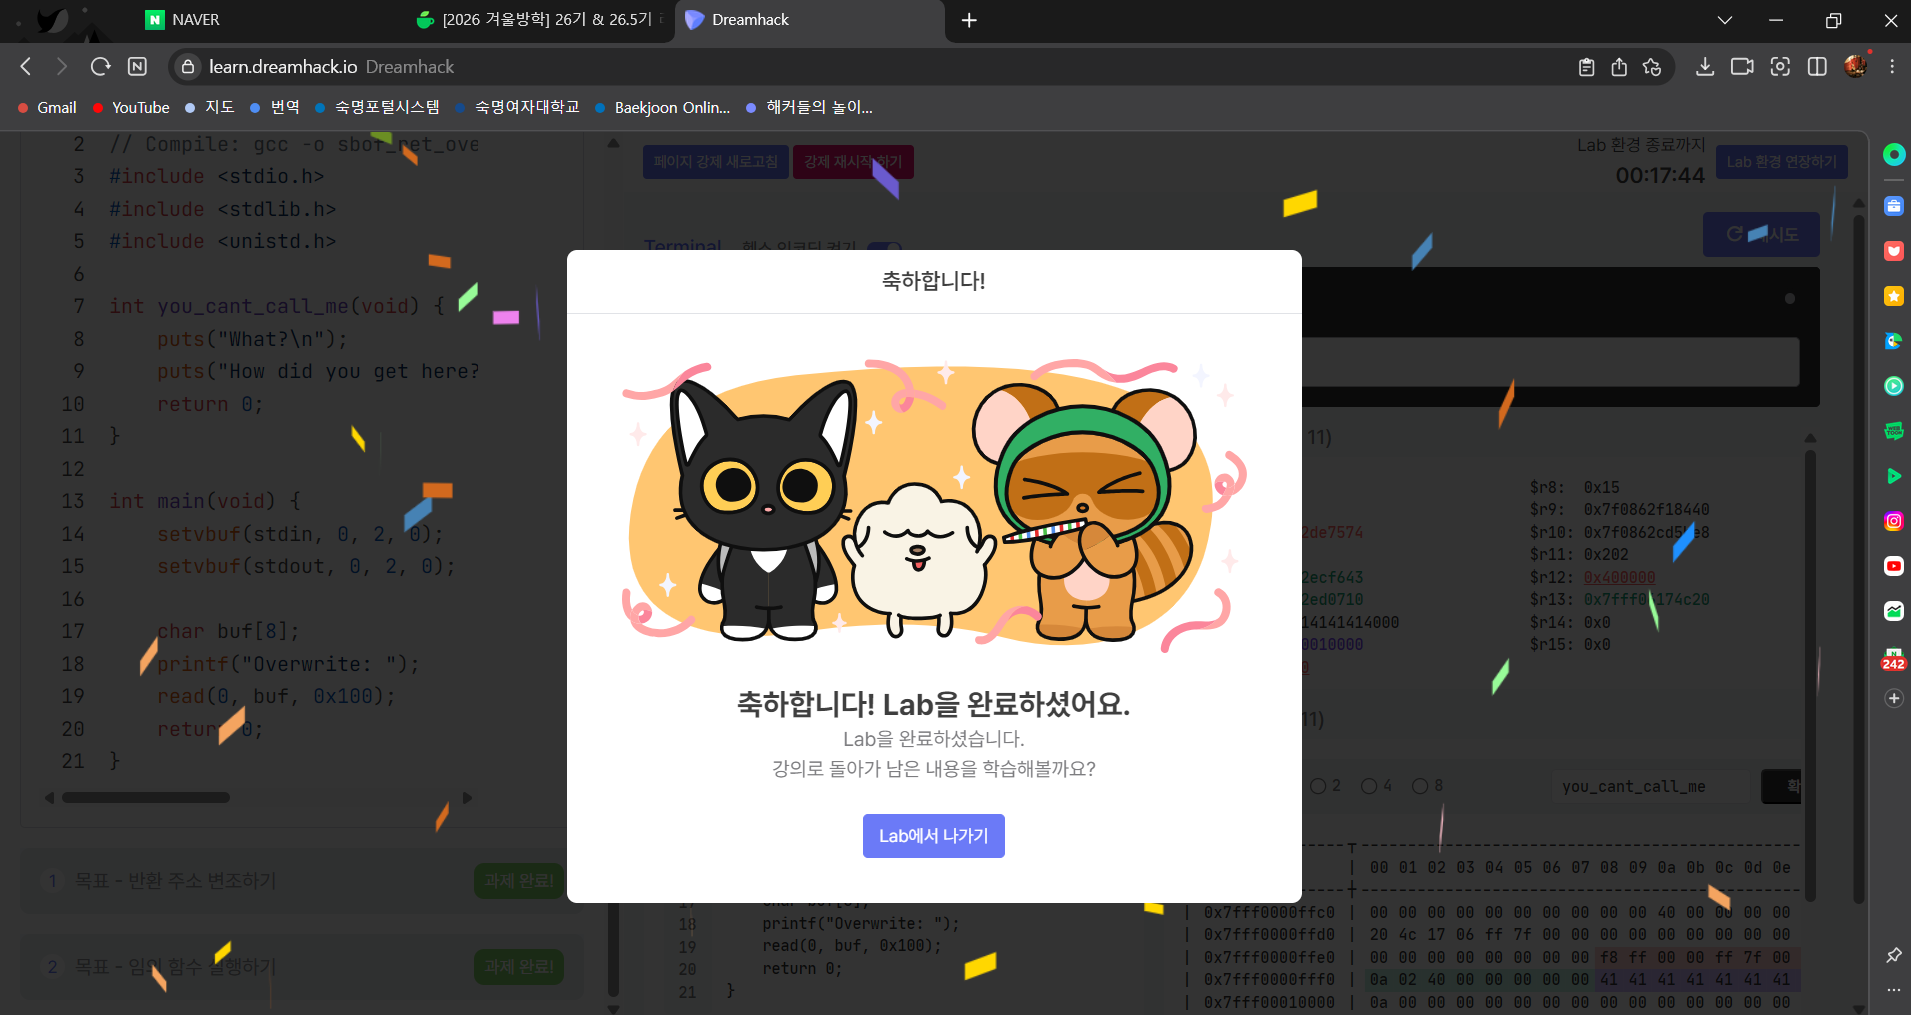Open the tab list chevron near window controls
This screenshot has width=1911, height=1015.
click(1725, 20)
